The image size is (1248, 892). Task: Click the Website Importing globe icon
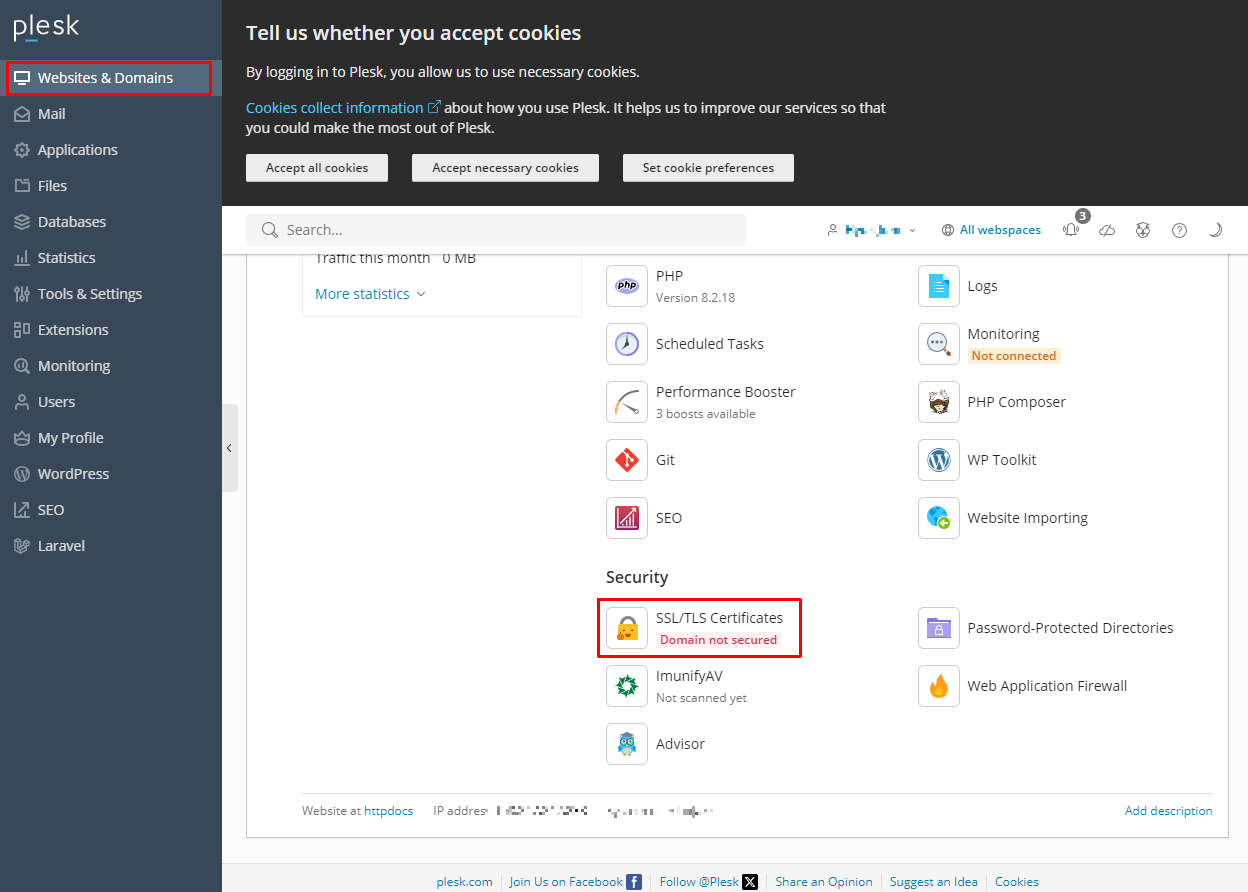coord(939,518)
